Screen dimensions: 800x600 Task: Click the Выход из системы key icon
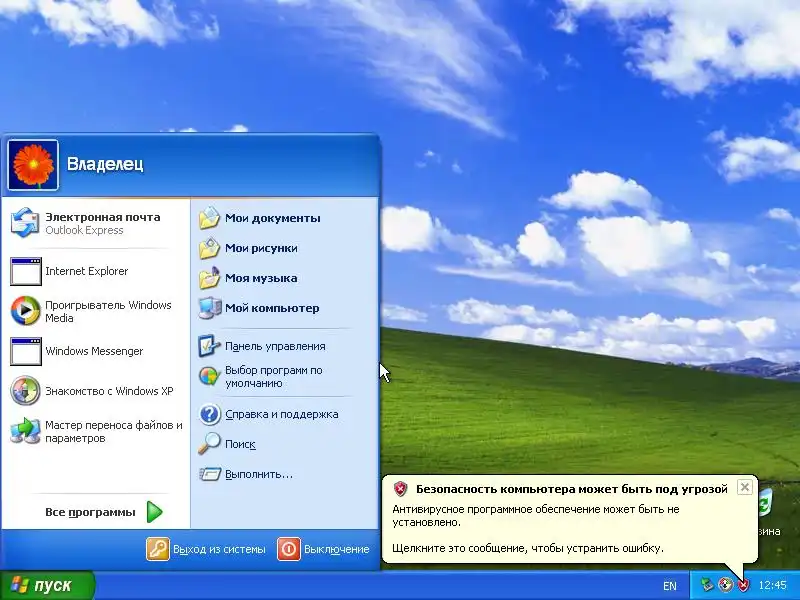pyautogui.click(x=158, y=549)
